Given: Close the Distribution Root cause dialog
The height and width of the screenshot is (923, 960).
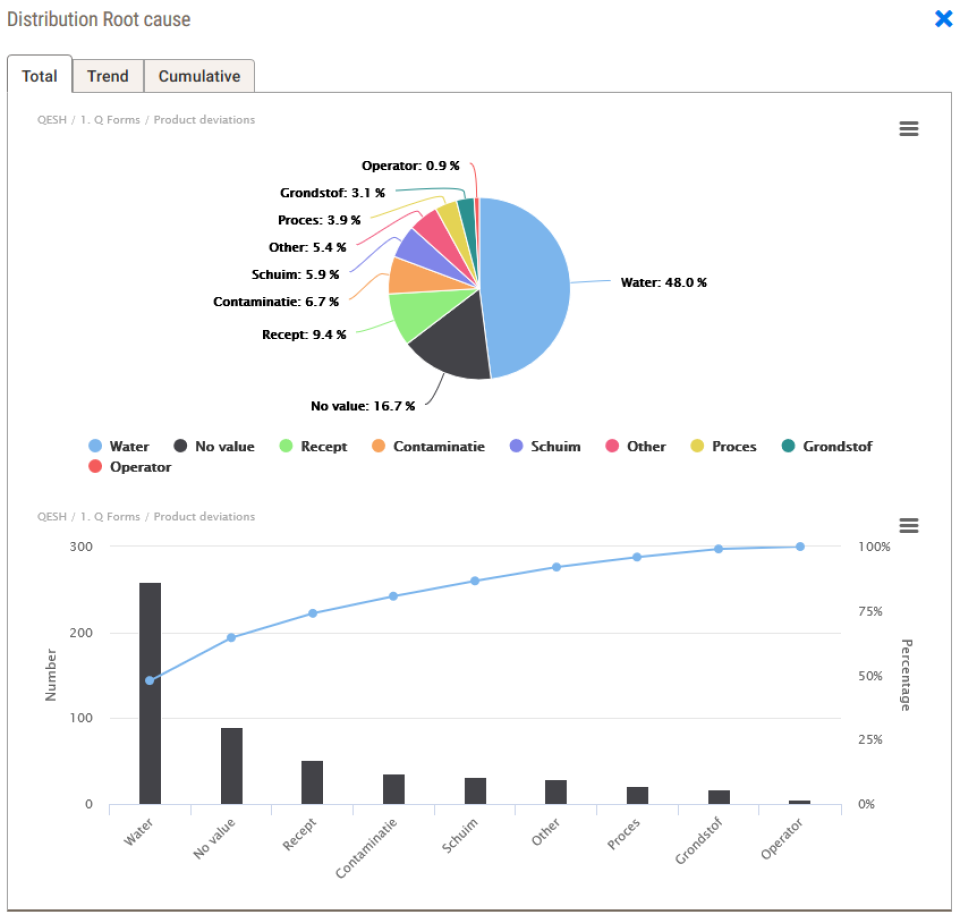Looking at the screenshot, I should [942, 19].
